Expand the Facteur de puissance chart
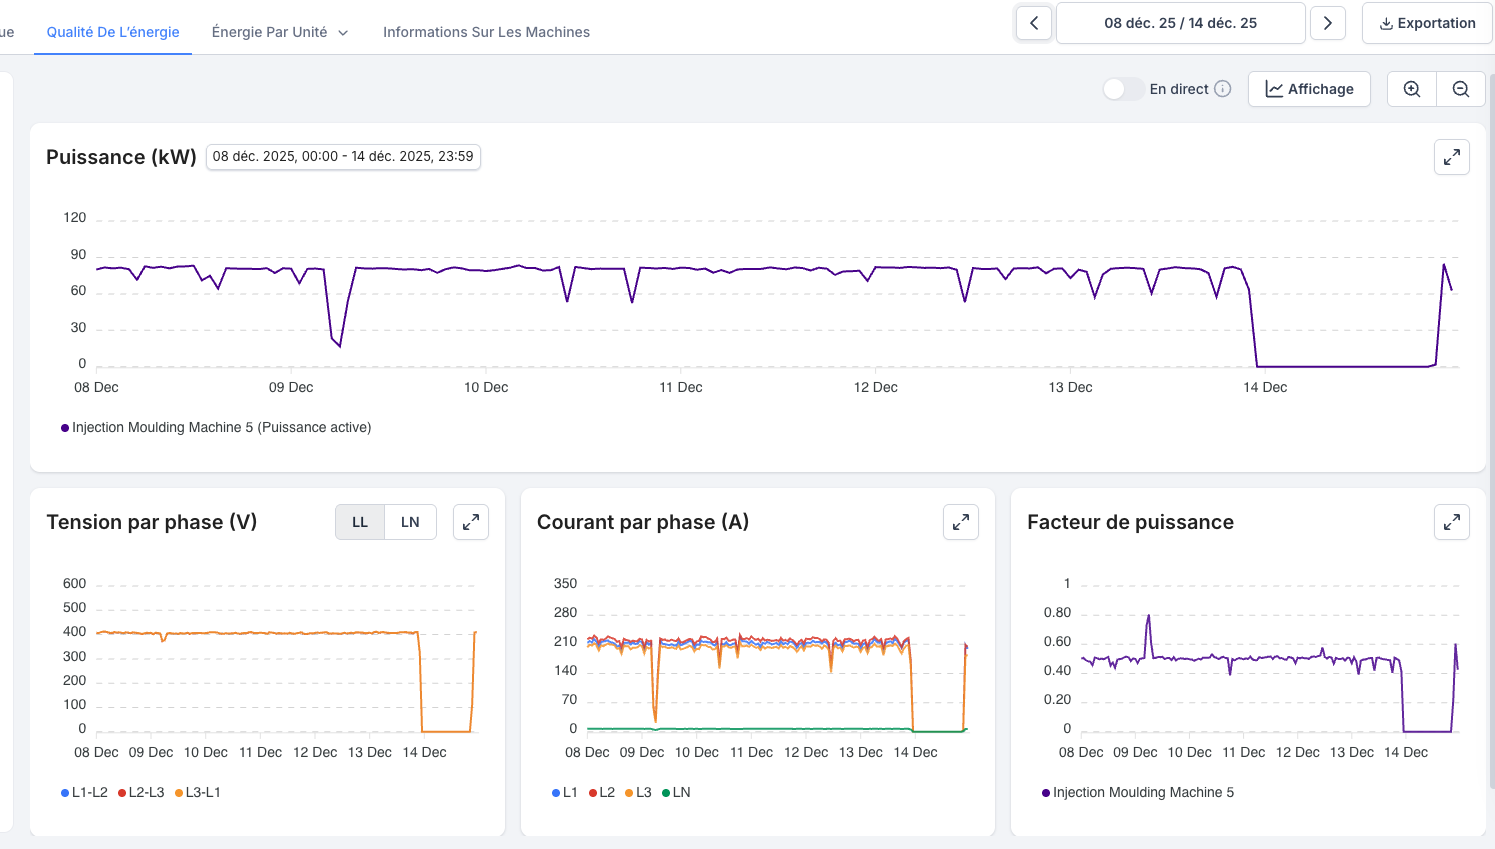 point(1451,522)
